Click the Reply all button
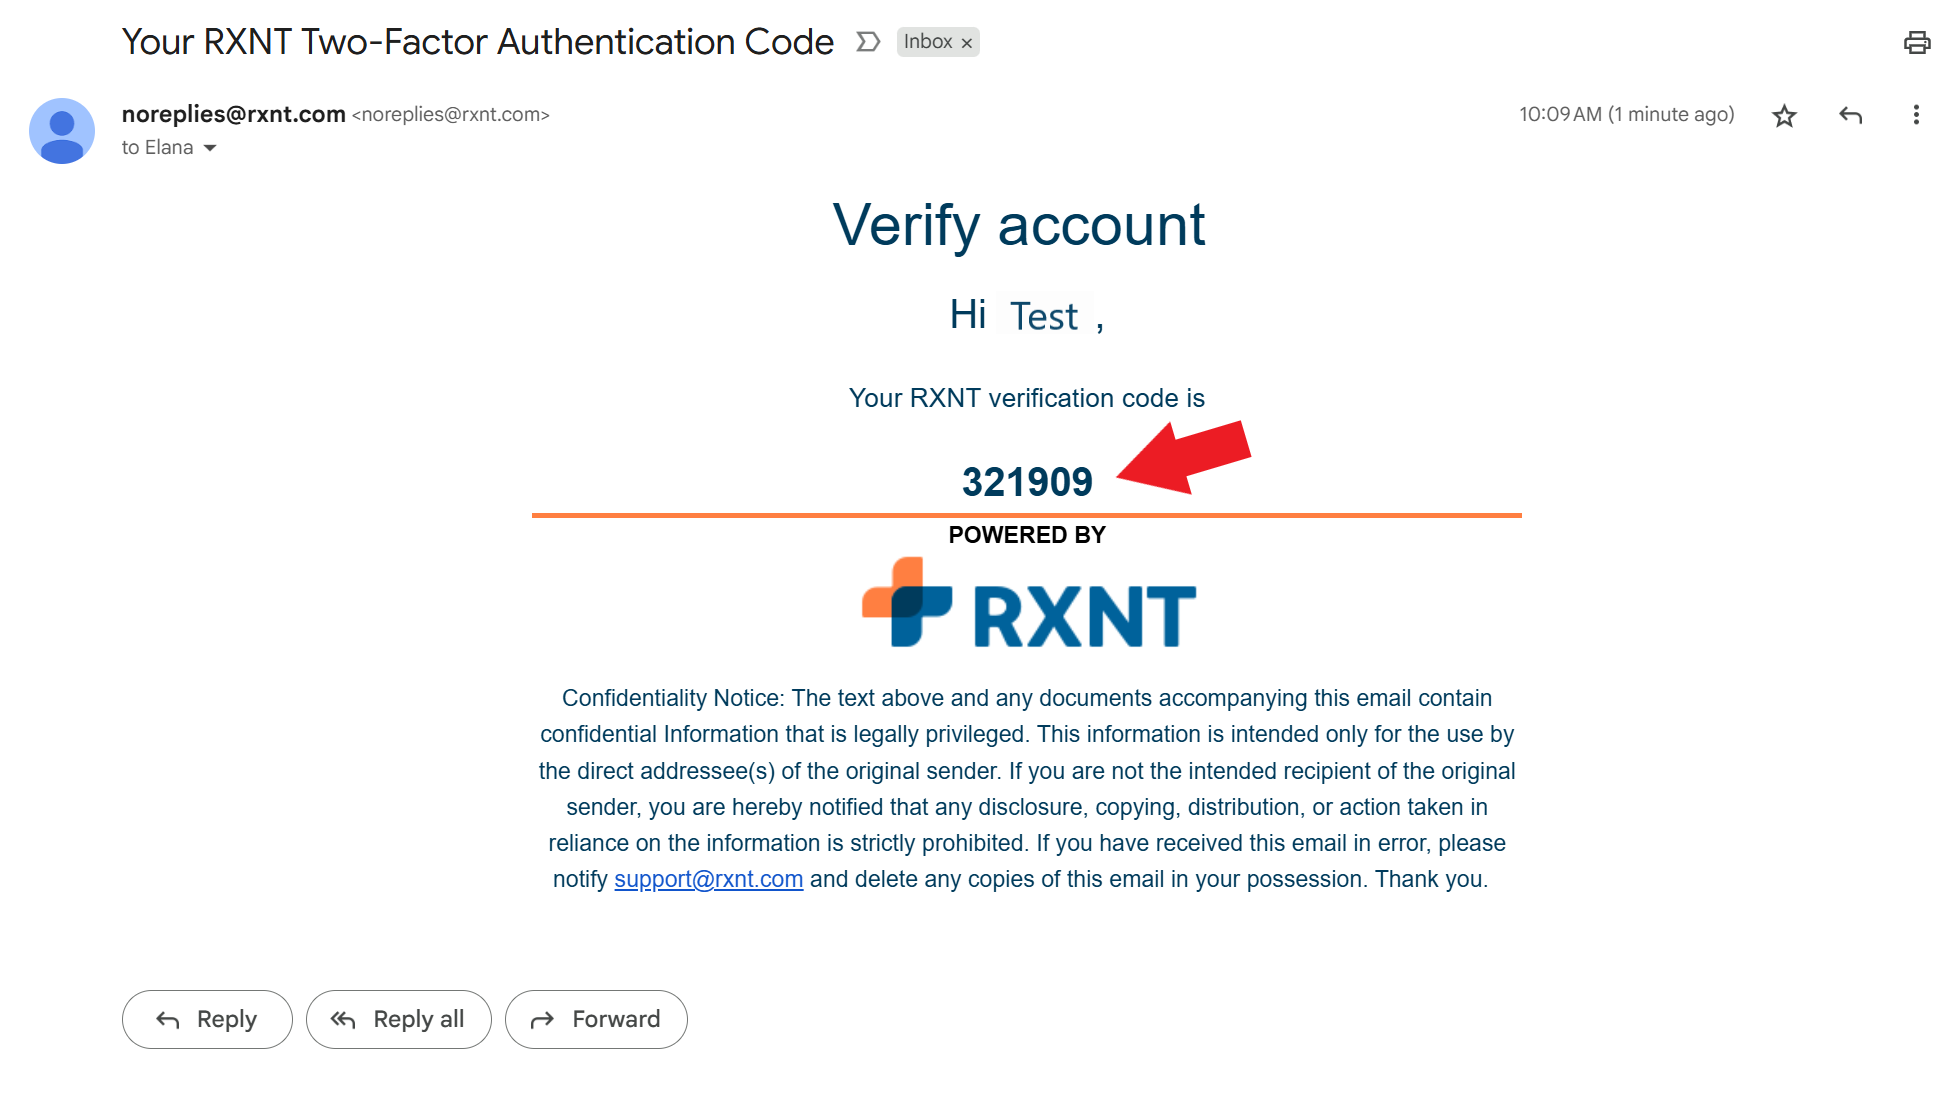 398,1019
